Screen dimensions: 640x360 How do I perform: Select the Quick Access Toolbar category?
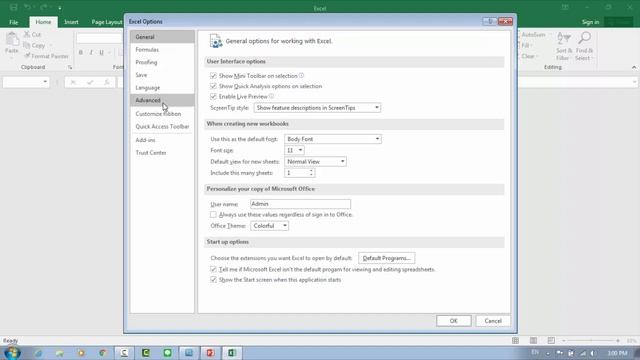(162, 127)
